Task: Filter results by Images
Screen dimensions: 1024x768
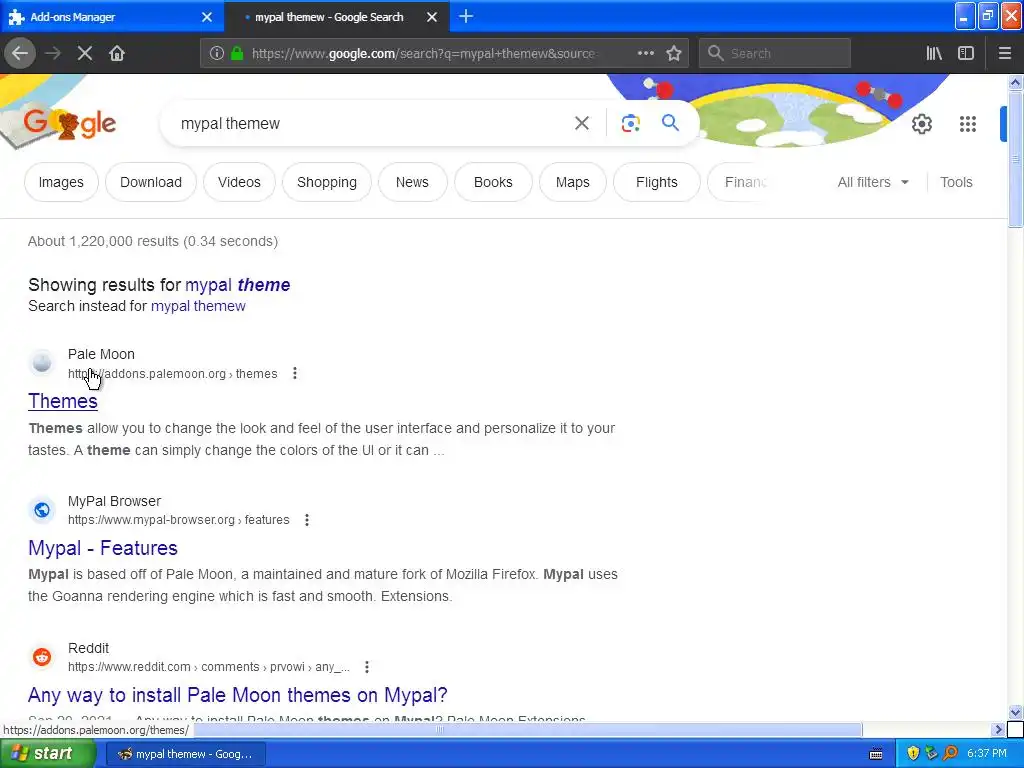Action: click(61, 182)
